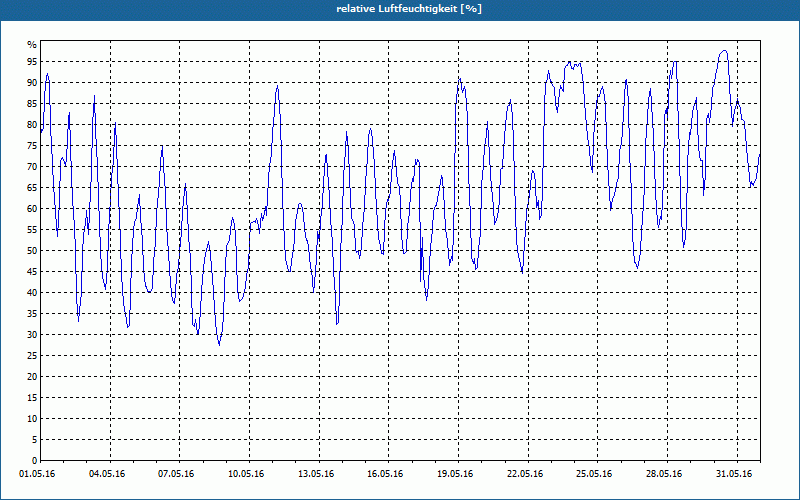The height and width of the screenshot is (500, 800).
Task: Click the y-axis label '90'
Action: [x=32, y=83]
